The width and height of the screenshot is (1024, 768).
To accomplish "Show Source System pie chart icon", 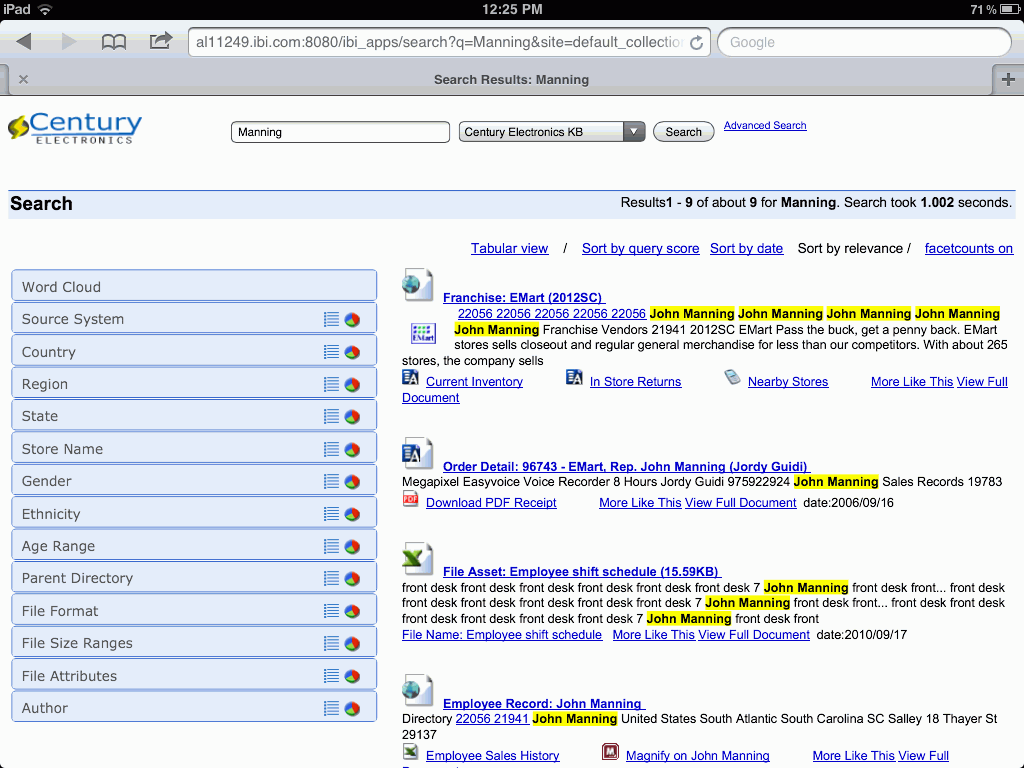I will (353, 319).
